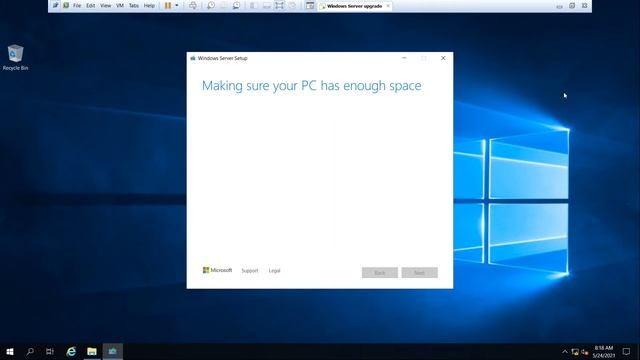Click the revert snapshot icon
The height and width of the screenshot is (360, 640).
tap(223, 6)
